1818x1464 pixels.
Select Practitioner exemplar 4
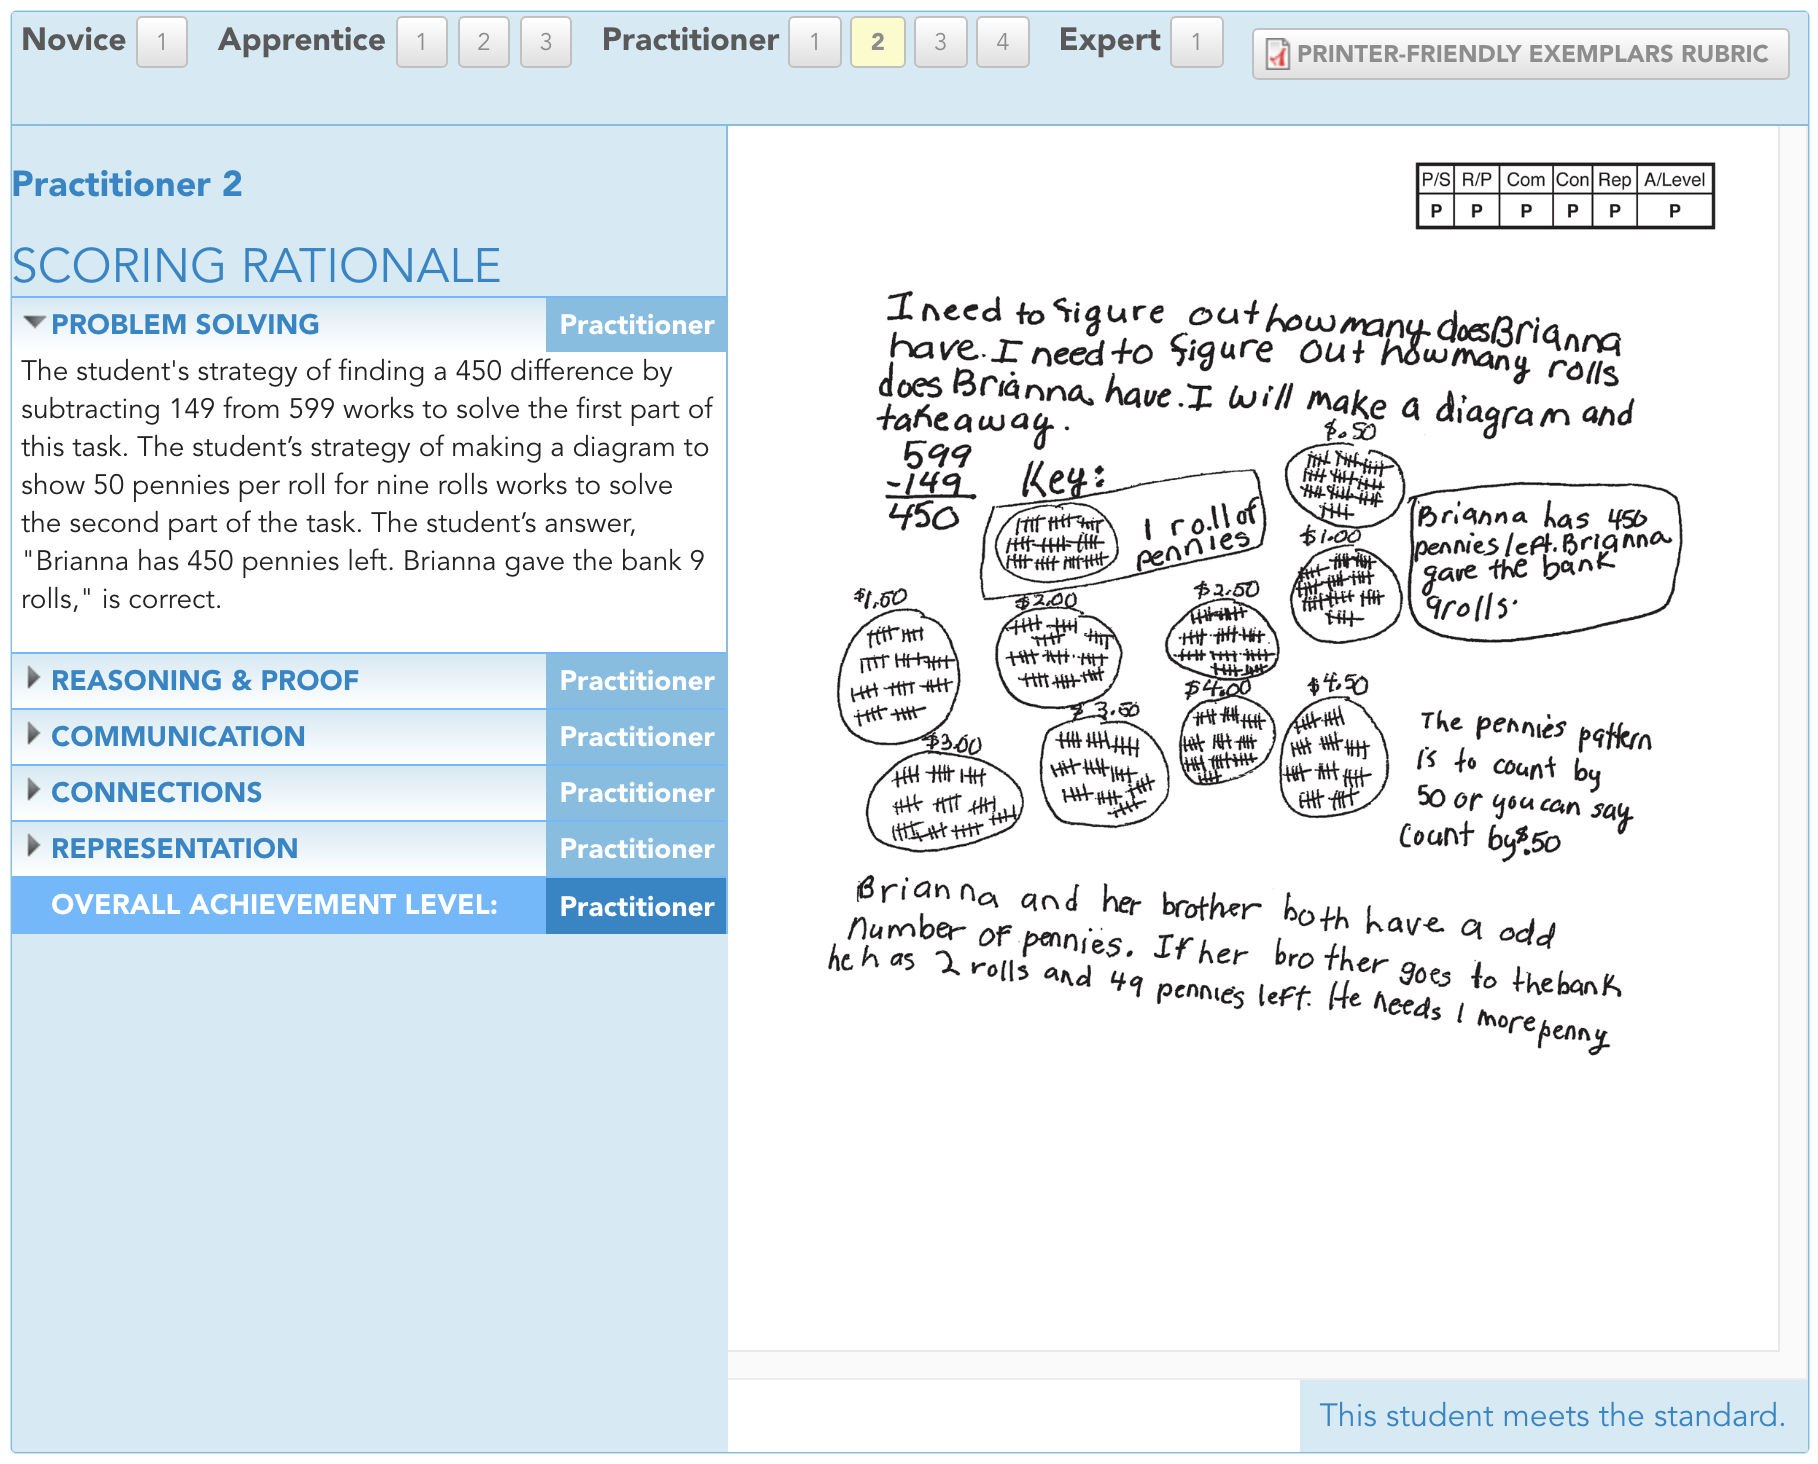pyautogui.click(x=1003, y=42)
